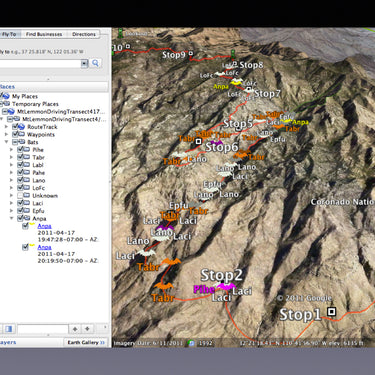Expand the Laci folder
375x375 pixels.
click(11, 203)
